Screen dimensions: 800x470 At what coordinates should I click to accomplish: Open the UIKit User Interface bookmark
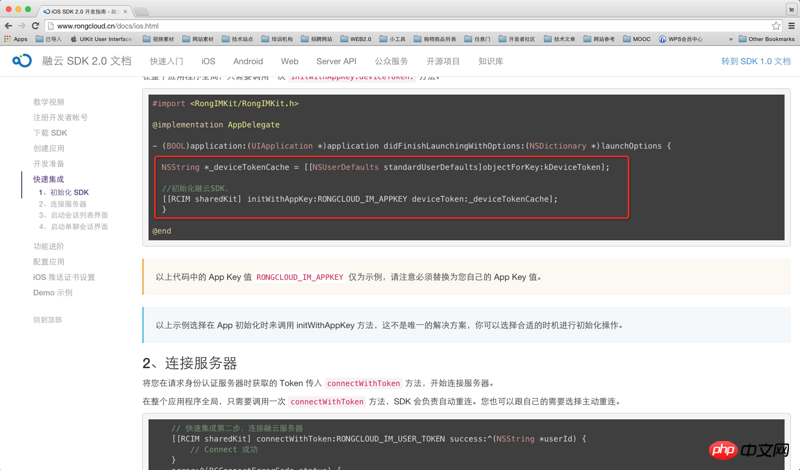[x=101, y=39]
